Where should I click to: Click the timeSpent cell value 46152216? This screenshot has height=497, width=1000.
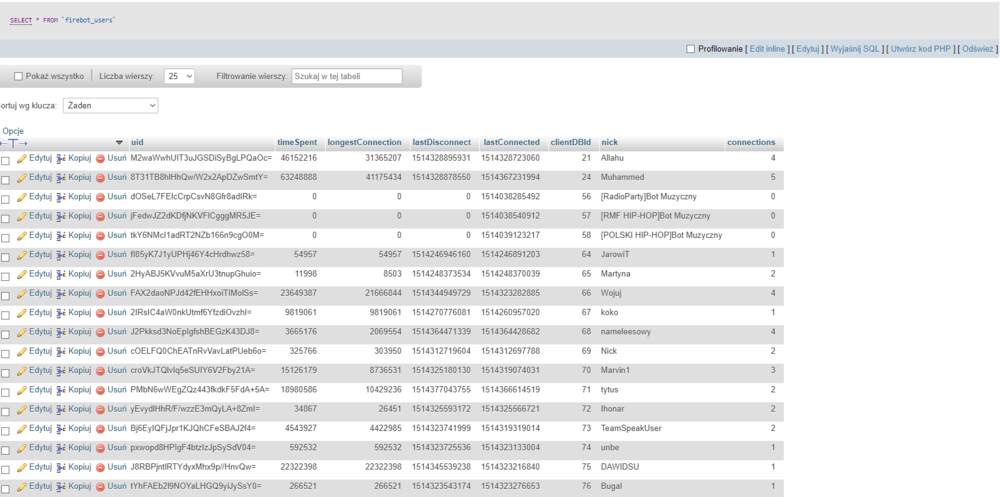(298, 158)
